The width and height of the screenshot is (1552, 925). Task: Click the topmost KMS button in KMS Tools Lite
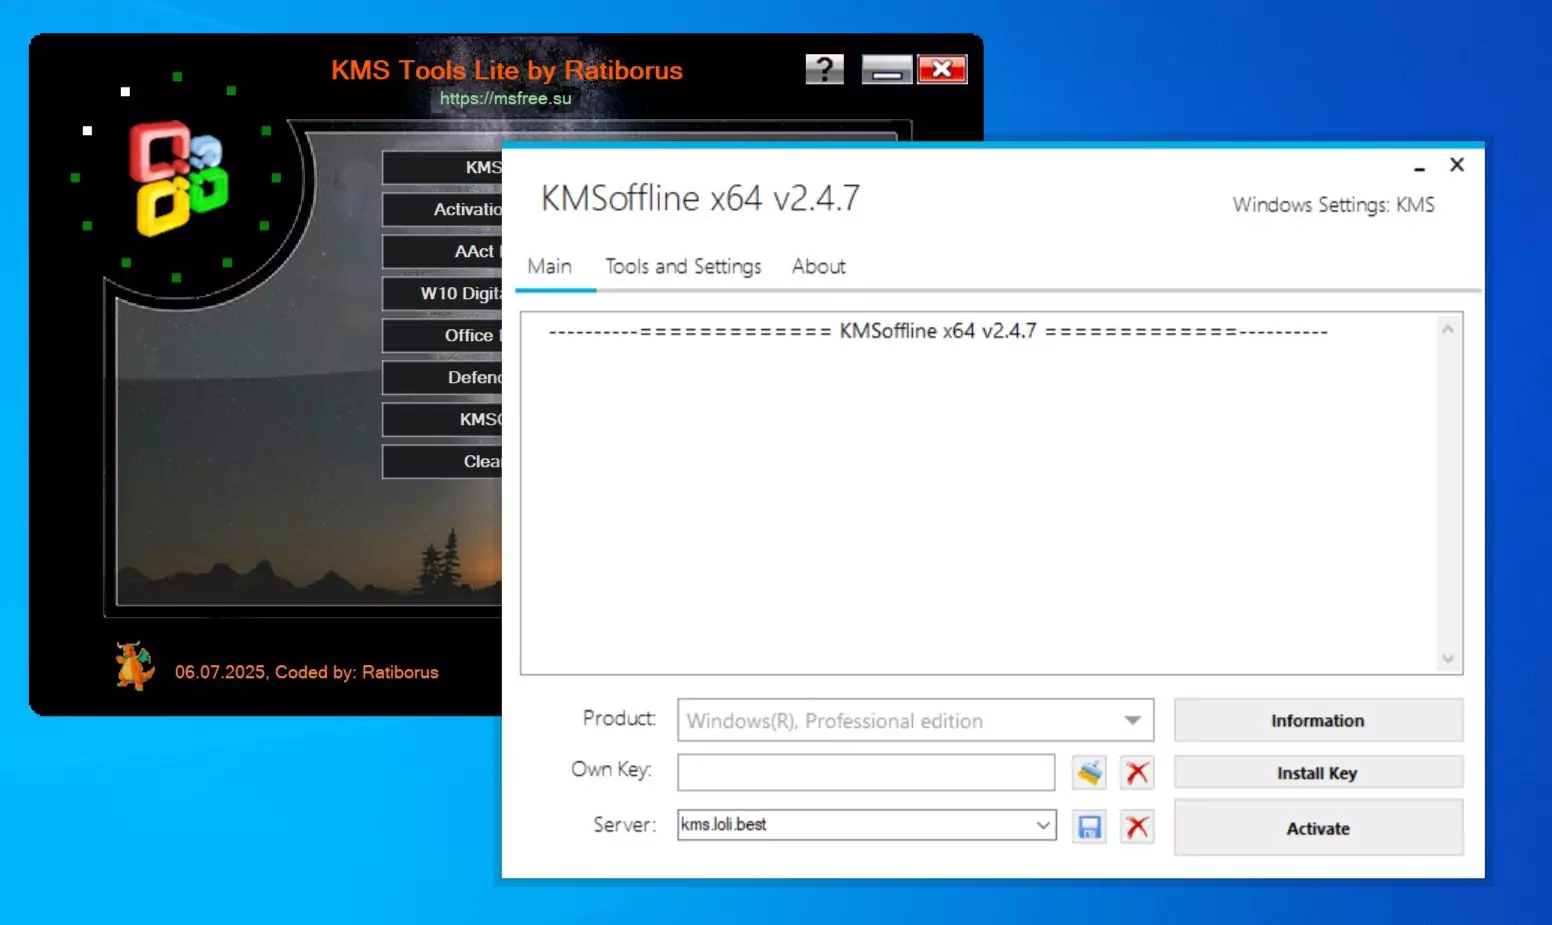point(442,167)
